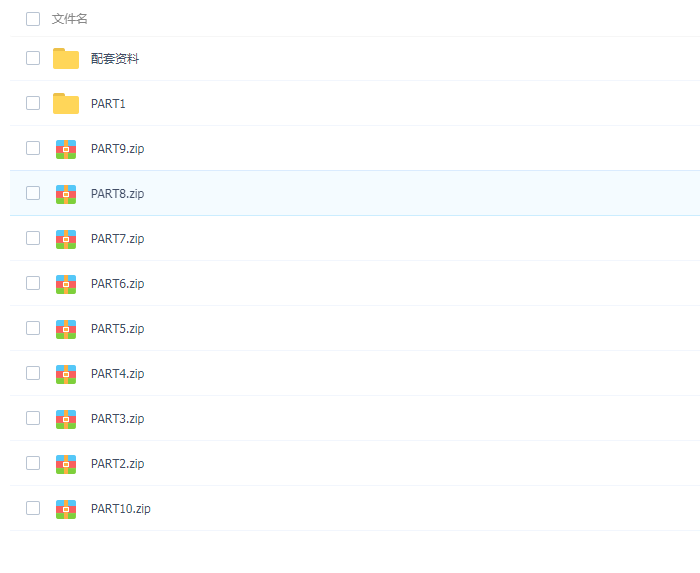Click the PART10.zip archive icon
700x573 pixels.
[66, 510]
